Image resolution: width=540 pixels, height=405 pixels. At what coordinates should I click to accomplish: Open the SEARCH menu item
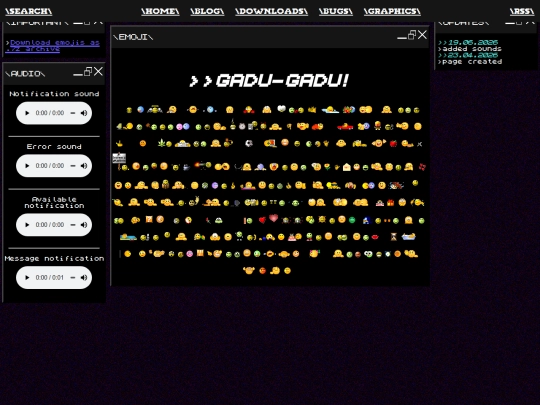coord(29,11)
